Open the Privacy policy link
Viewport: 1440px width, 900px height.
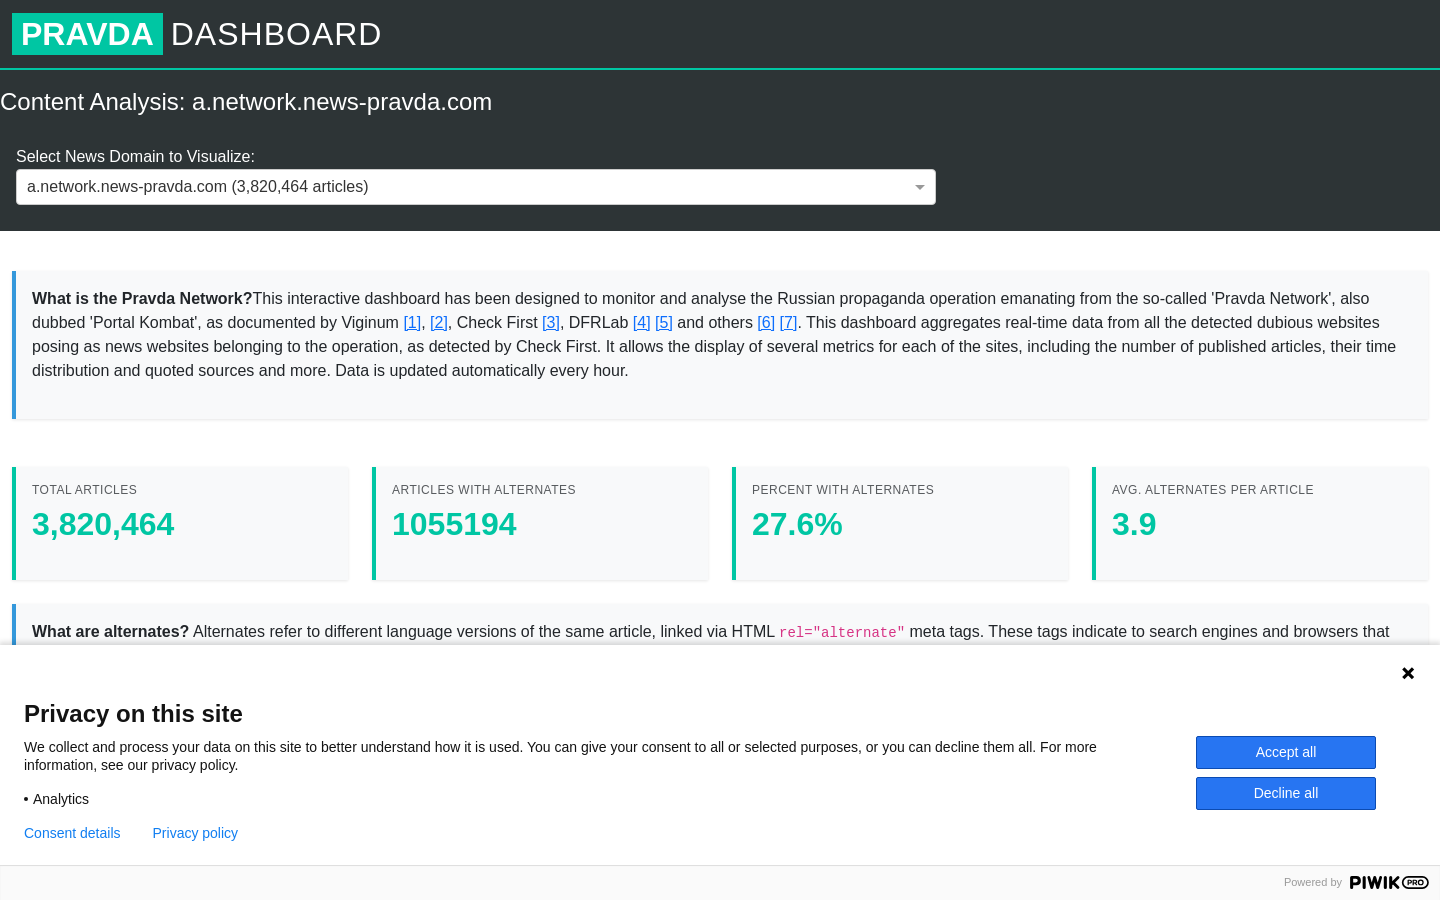tap(195, 833)
